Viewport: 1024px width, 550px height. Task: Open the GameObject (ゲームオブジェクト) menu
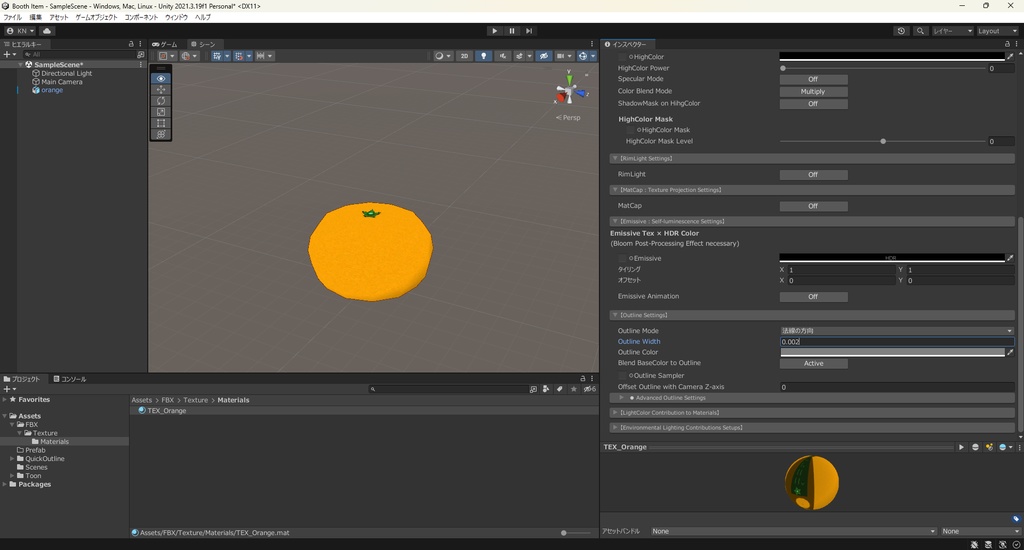[96, 18]
